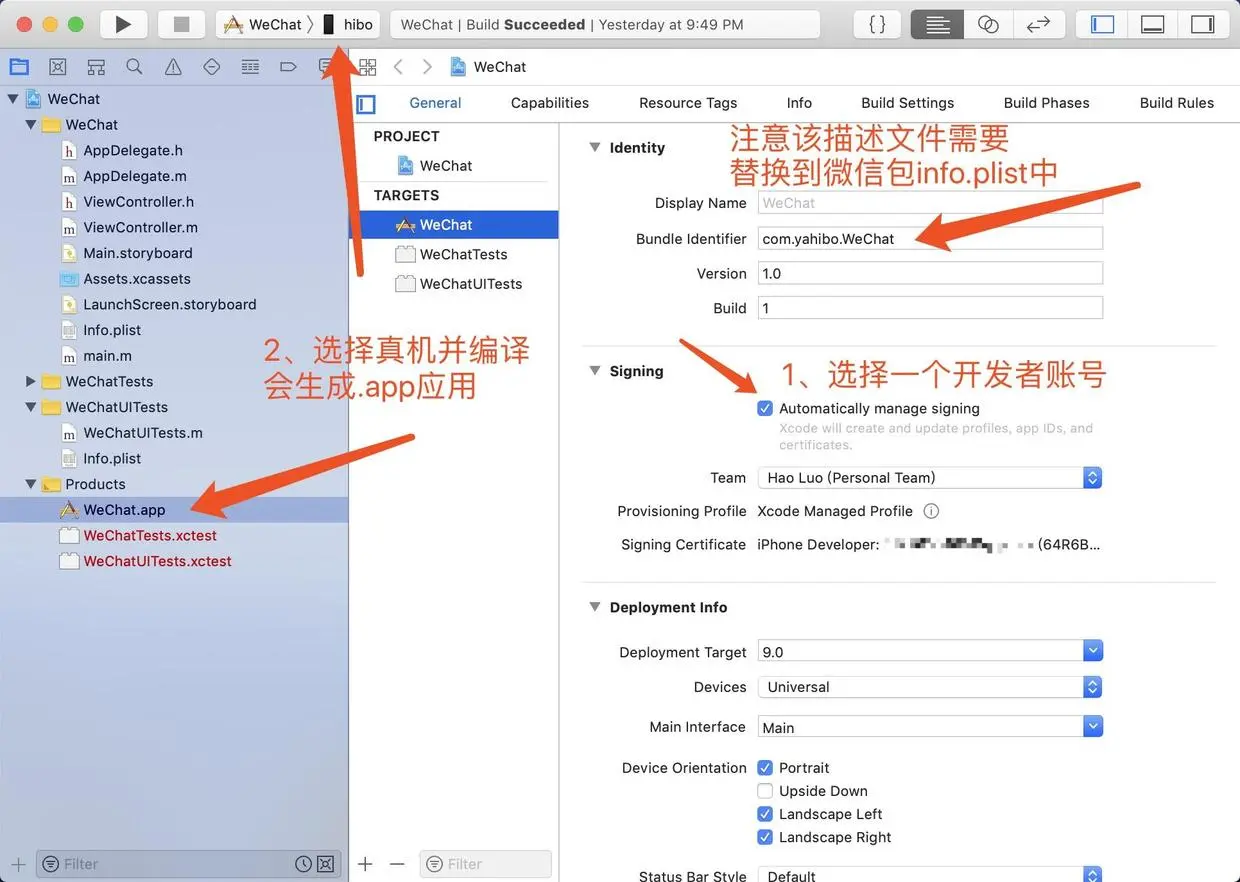Choose the hibo run destination device
Viewport: 1240px width, 882px height.
[x=347, y=24]
